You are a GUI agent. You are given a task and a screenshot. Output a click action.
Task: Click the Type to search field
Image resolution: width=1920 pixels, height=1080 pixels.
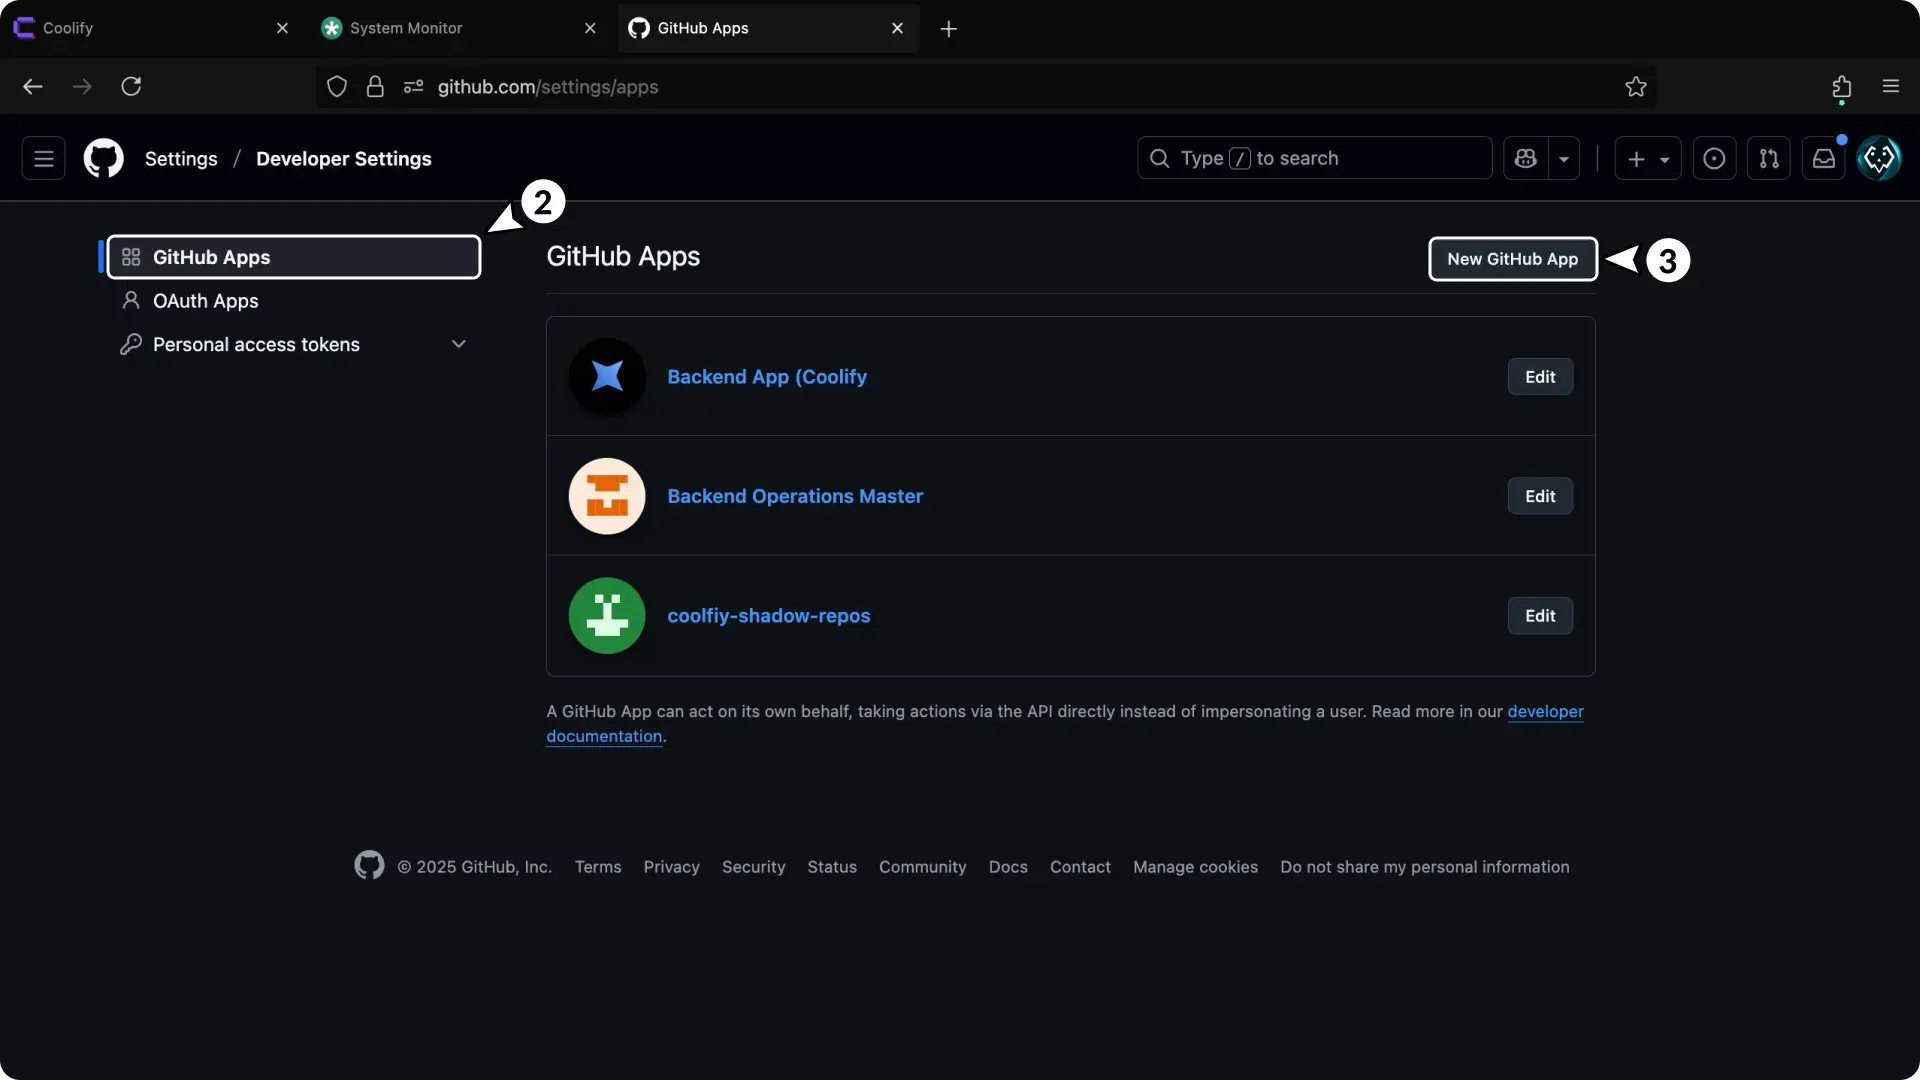click(1314, 158)
